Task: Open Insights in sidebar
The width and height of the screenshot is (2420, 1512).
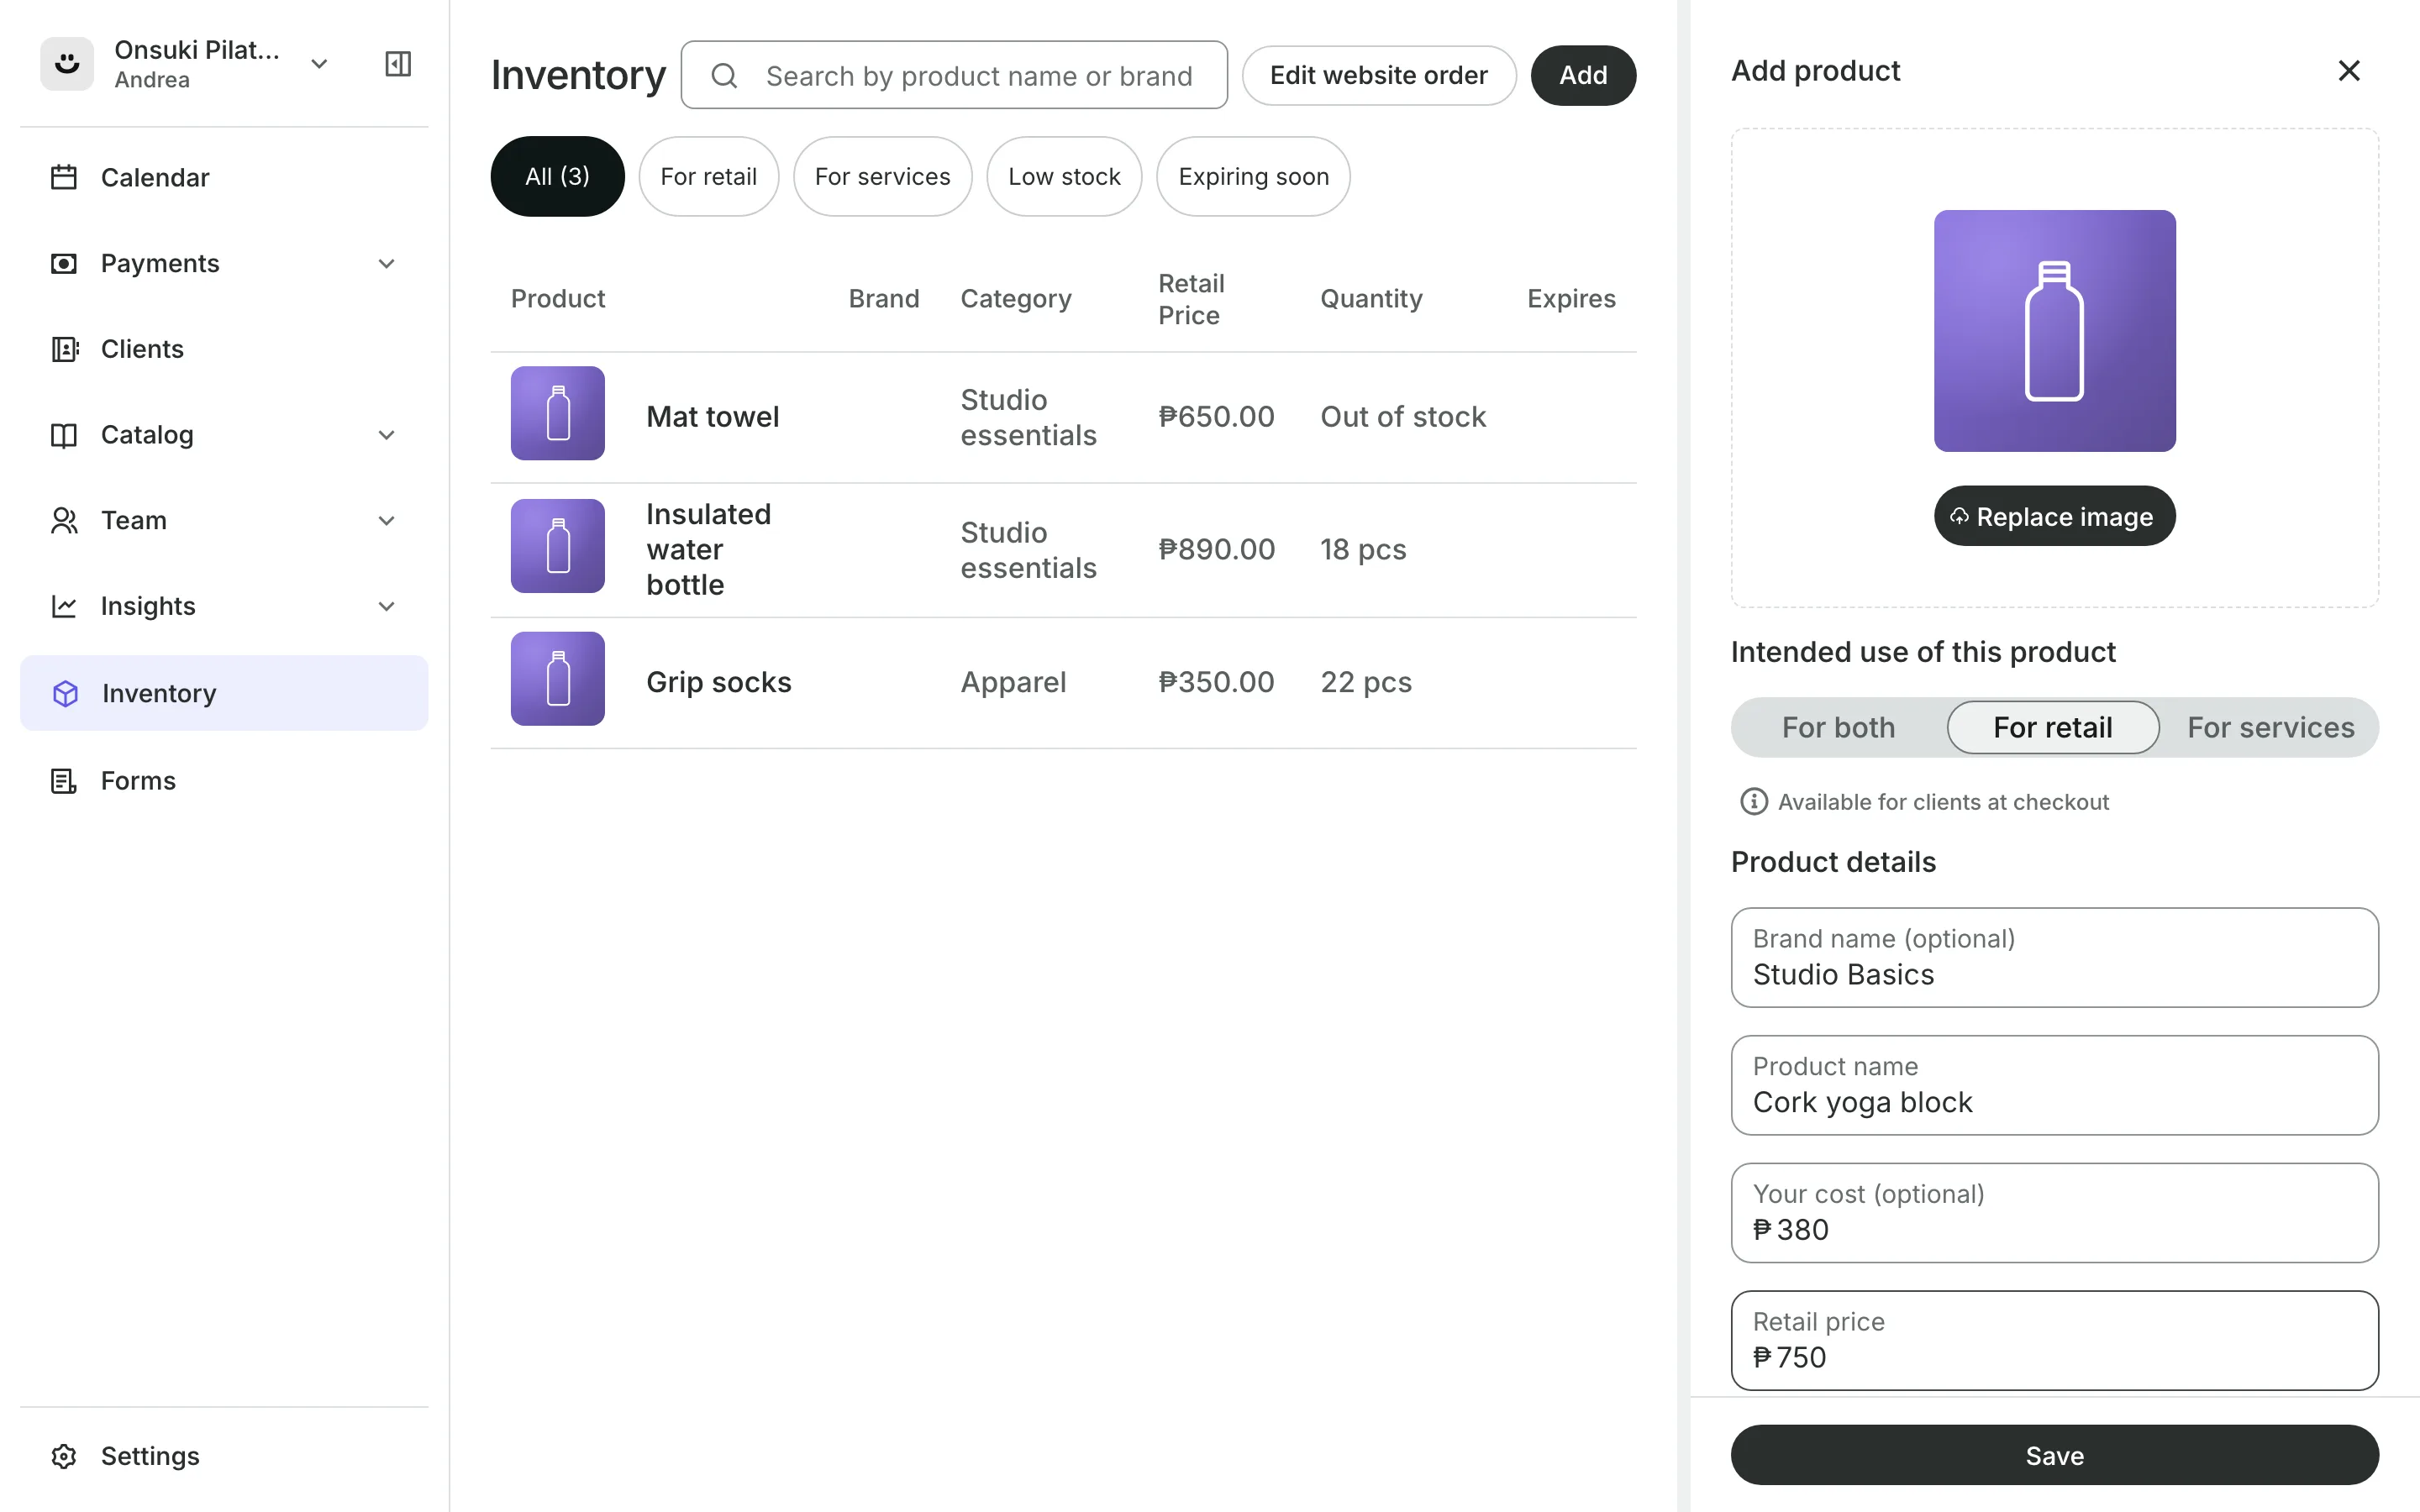Action: pos(224,606)
